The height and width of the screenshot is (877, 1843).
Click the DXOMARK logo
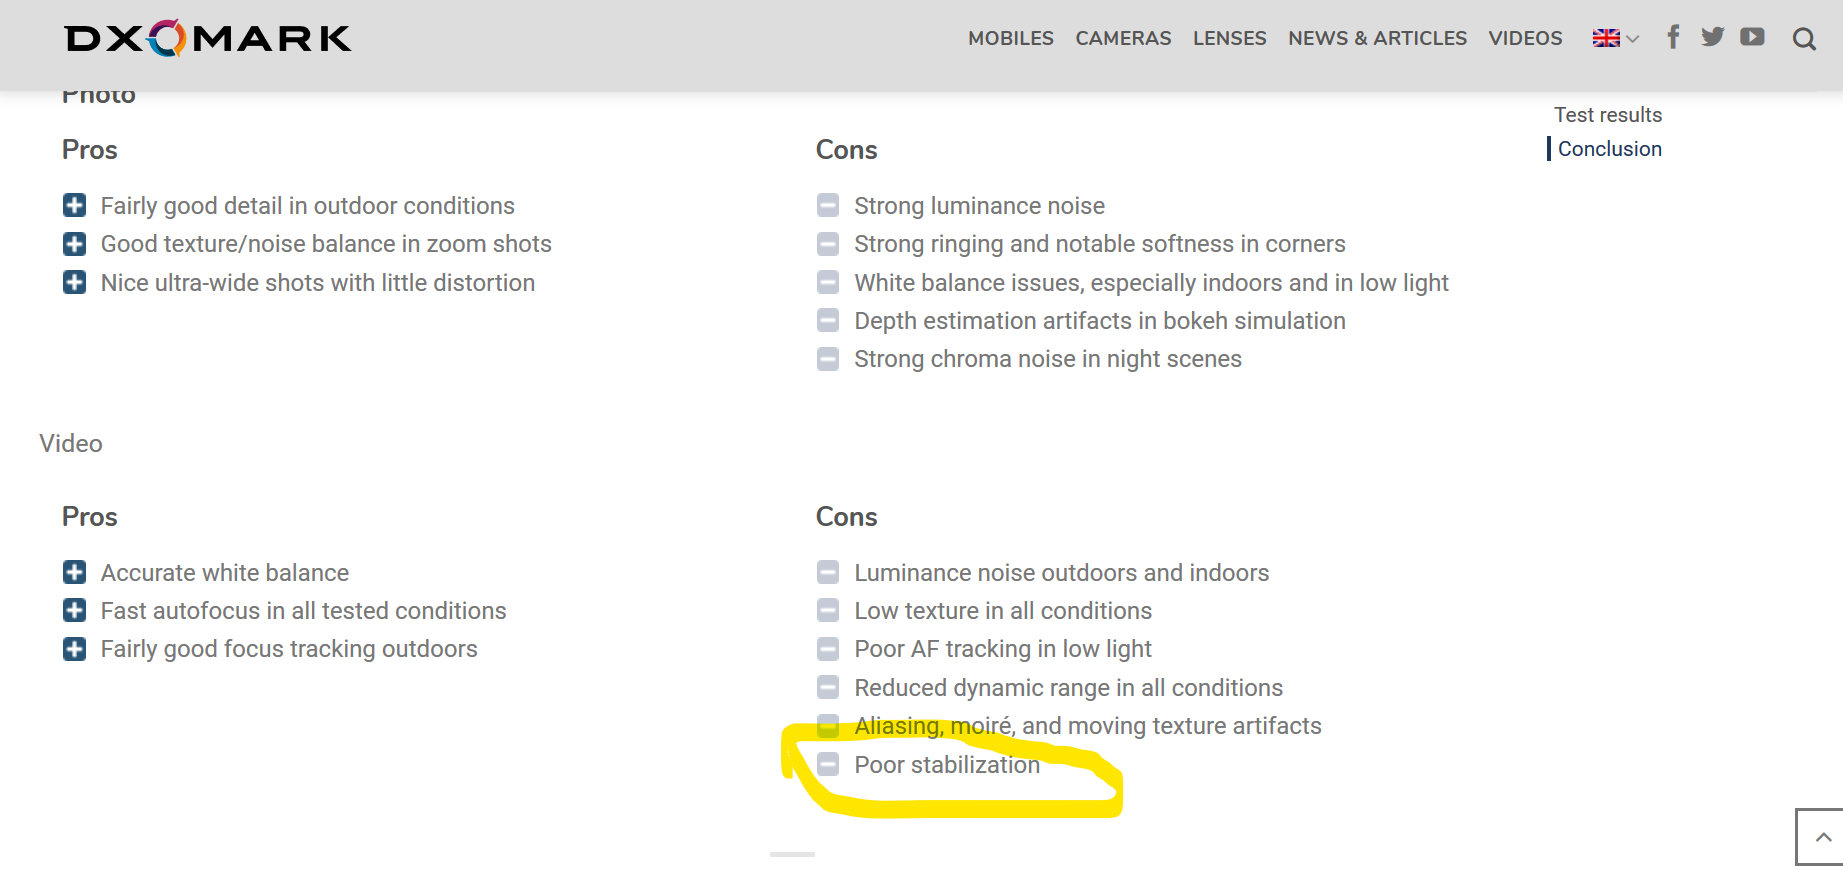(208, 39)
